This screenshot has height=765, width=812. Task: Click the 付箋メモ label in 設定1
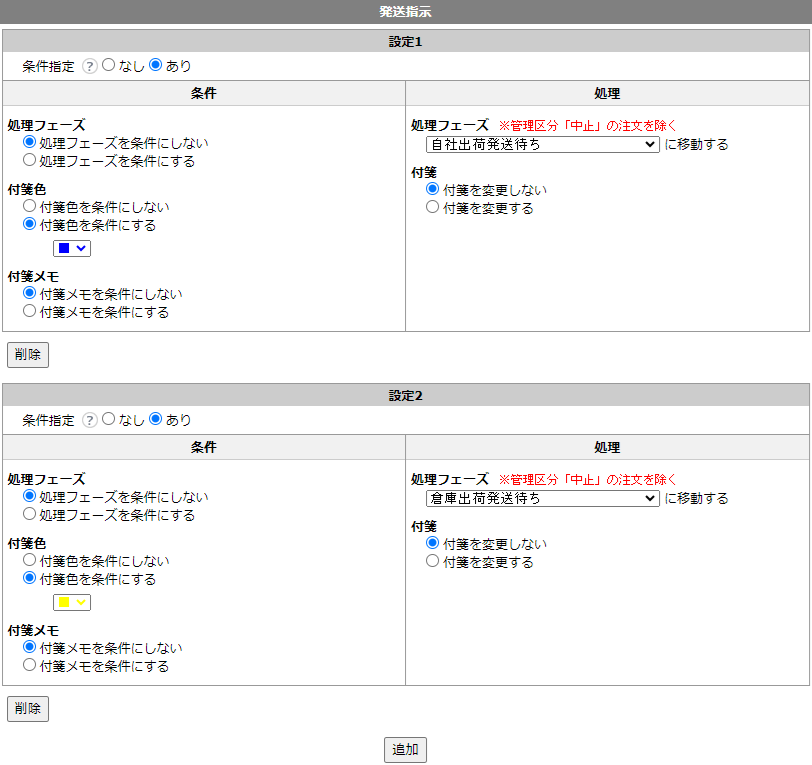click(33, 277)
